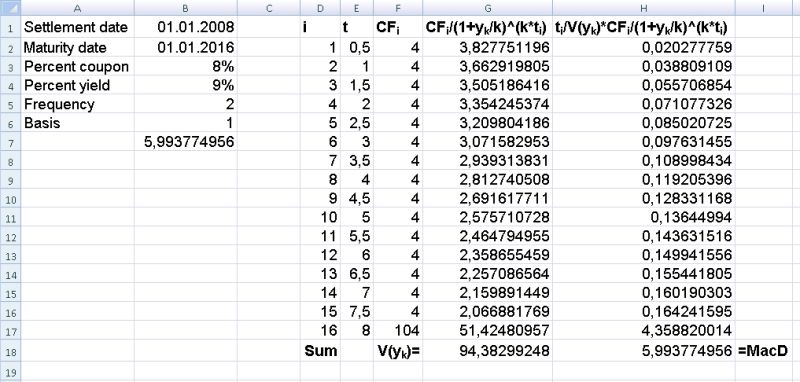Select row 12 header
Viewport: 800px width, 382px height.
click(x=11, y=237)
